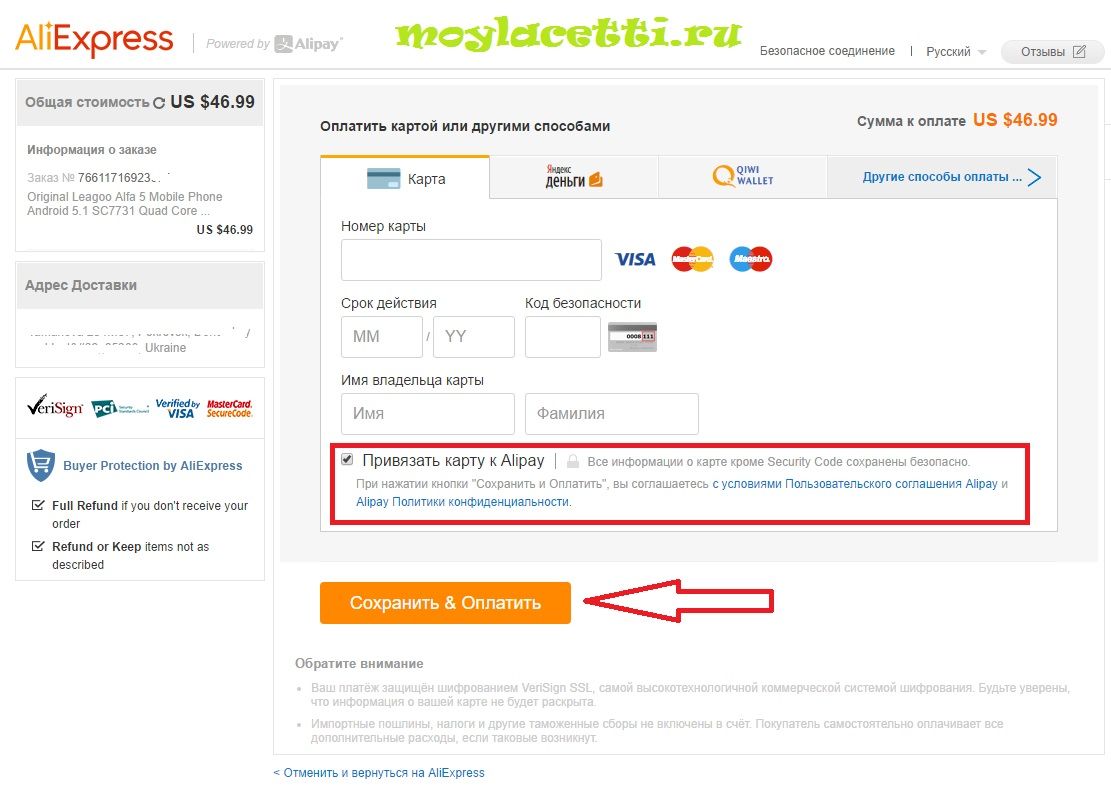Expand Другие способы оплаты payment options
This screenshot has width=1111, height=792.
951,177
